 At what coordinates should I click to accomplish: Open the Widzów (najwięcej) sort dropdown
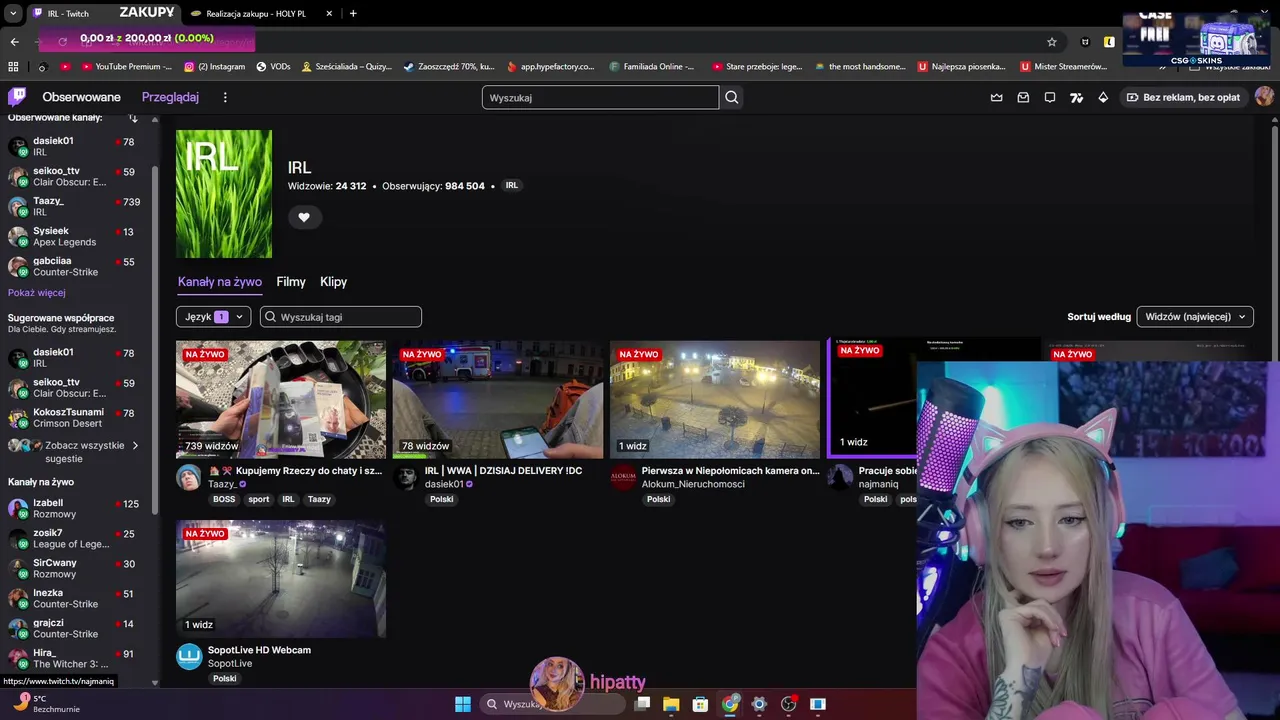1195,317
